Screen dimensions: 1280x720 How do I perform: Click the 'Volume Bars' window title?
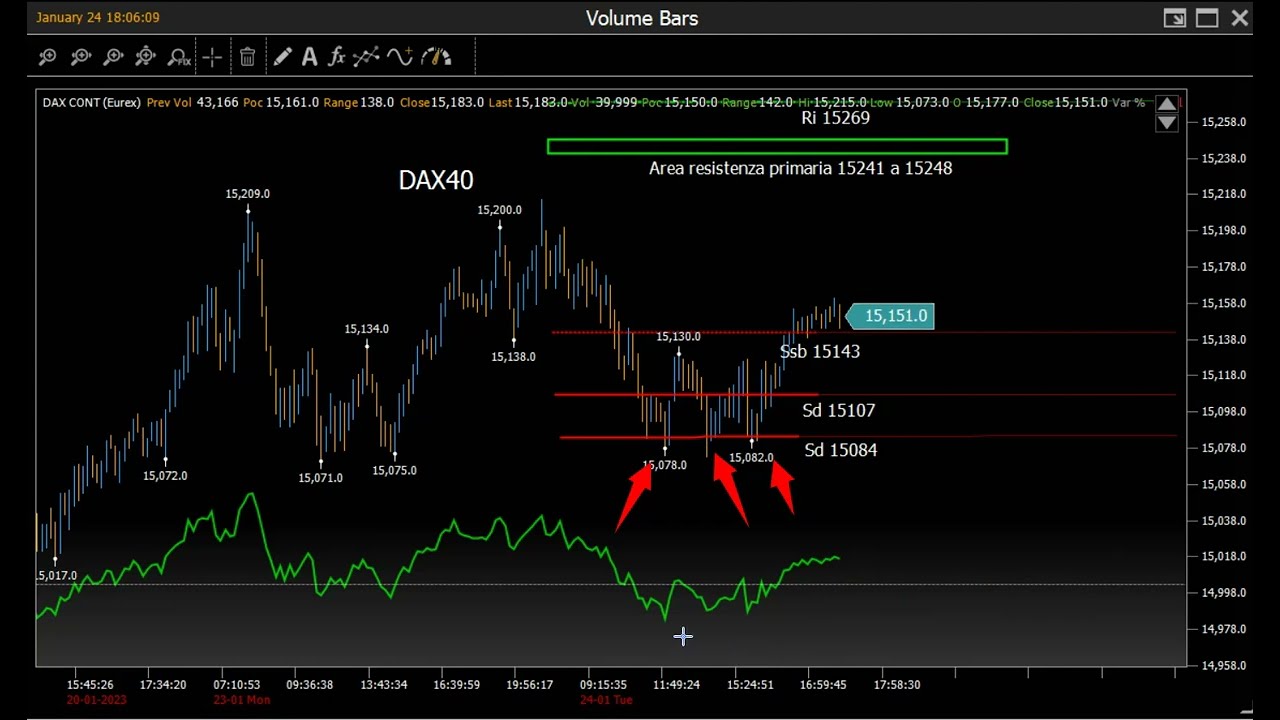(x=642, y=18)
